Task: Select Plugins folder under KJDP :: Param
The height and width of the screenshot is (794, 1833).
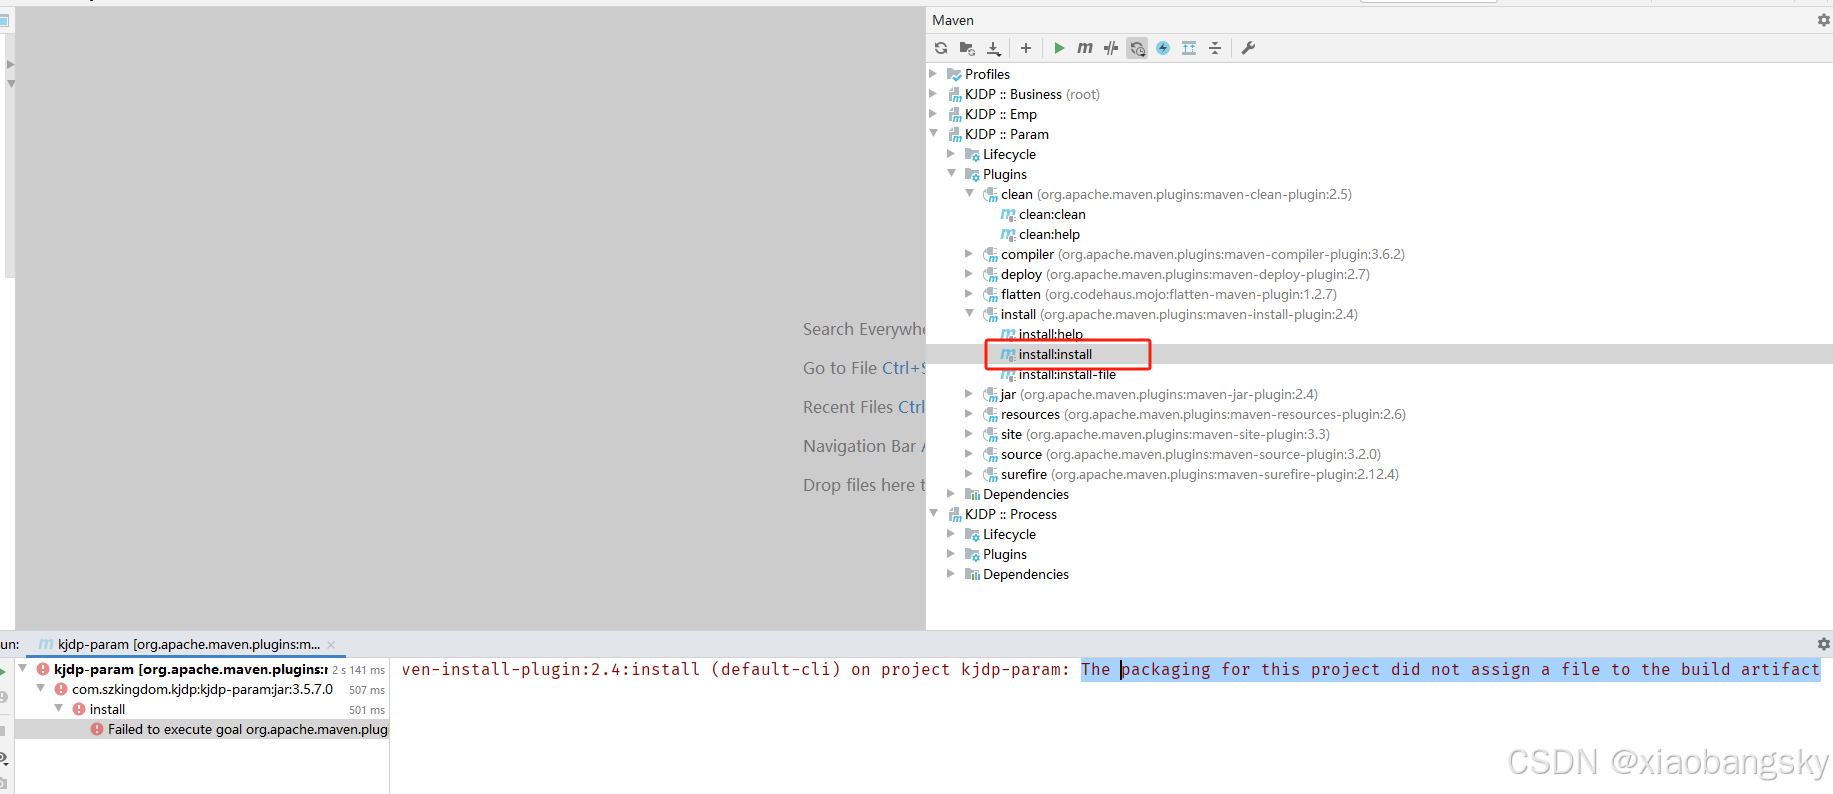Action: coord(1004,174)
